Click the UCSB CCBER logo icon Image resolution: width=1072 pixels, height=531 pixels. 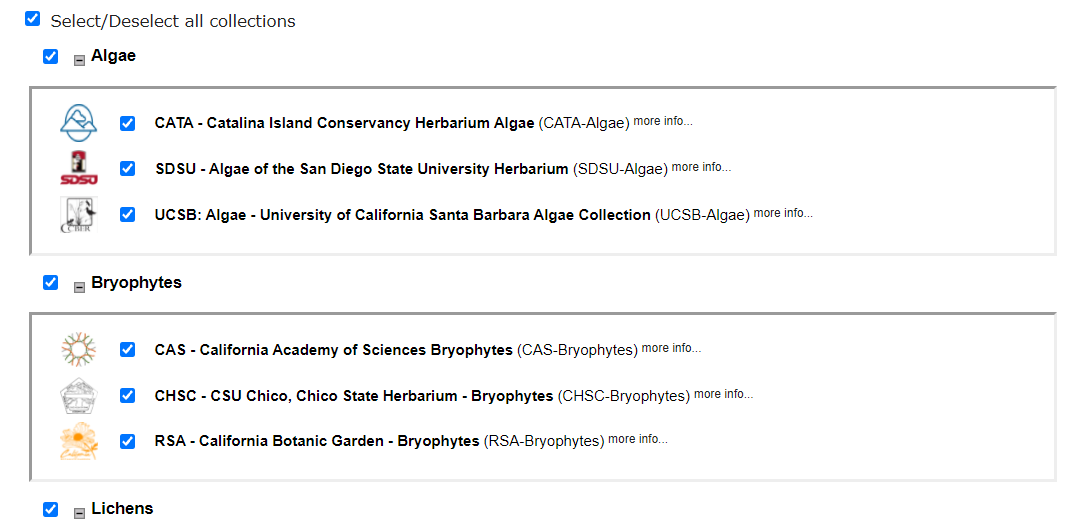coord(79,214)
